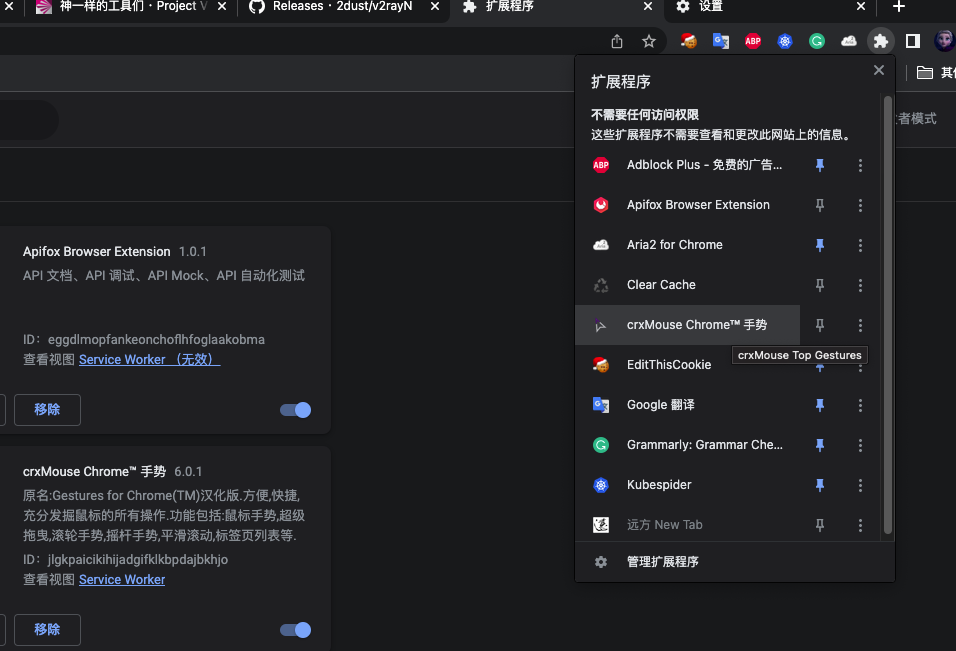Click the share page icon
Viewport: 956px width, 651px height.
[x=617, y=41]
